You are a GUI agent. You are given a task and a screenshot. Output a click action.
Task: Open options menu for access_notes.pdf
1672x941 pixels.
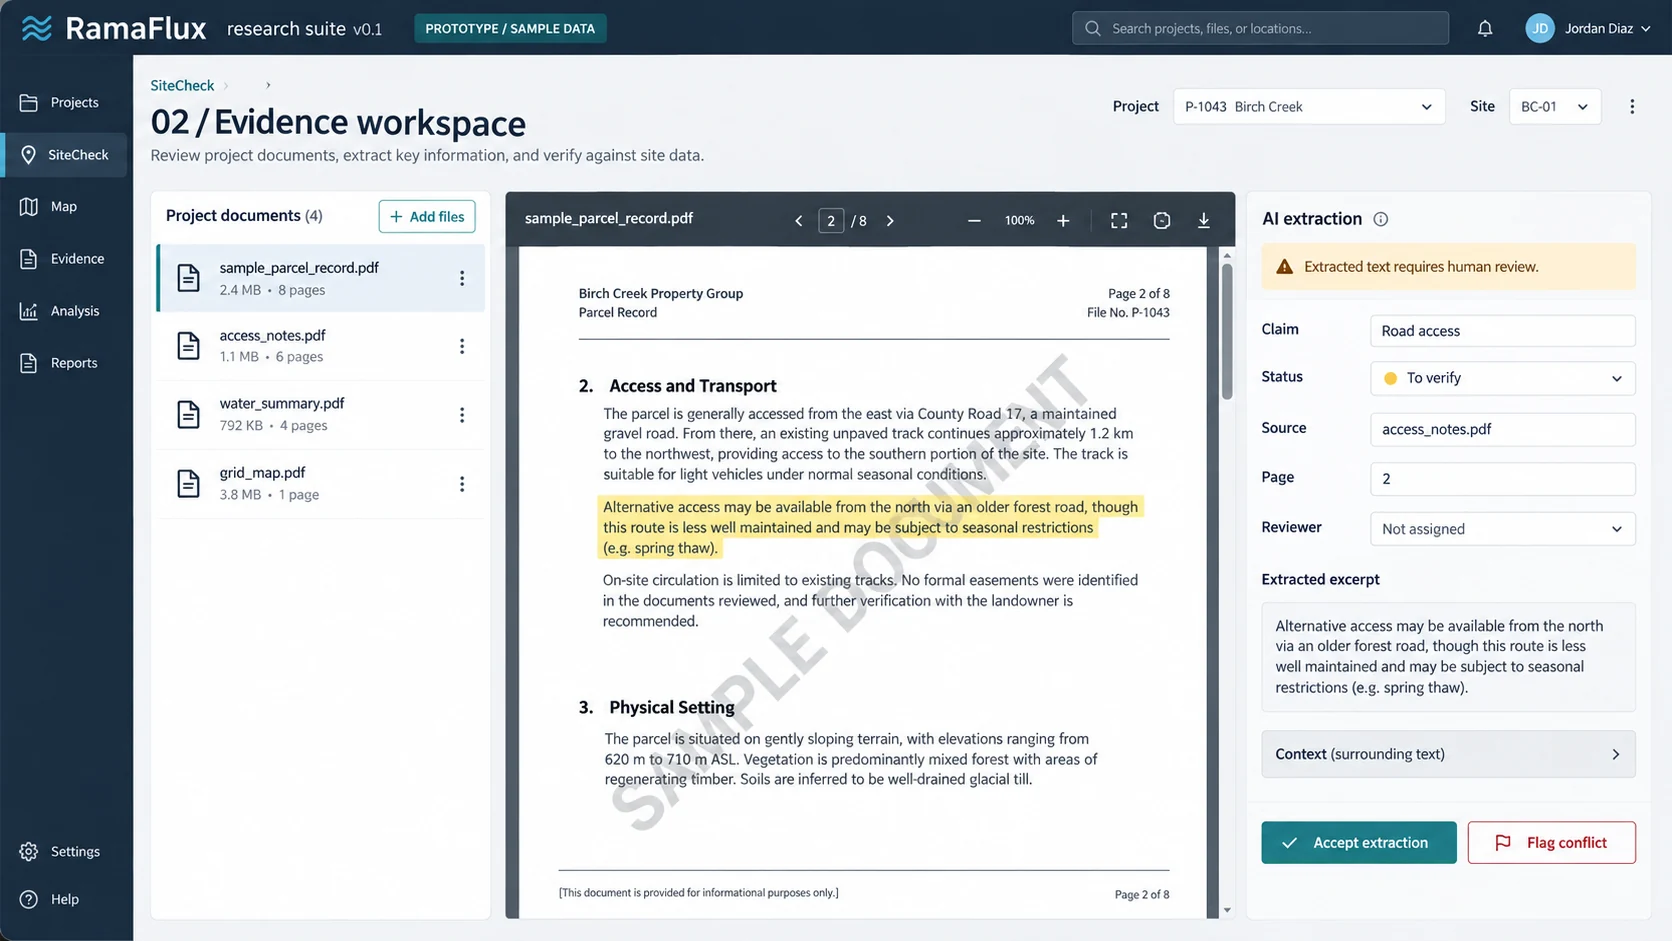(x=462, y=346)
